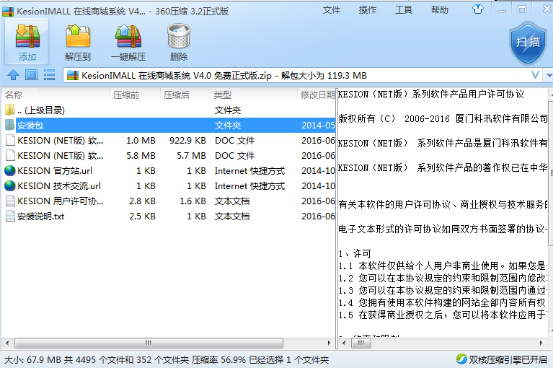Sort by the 压缩后 column header
The image size is (553, 368).
pyautogui.click(x=186, y=95)
